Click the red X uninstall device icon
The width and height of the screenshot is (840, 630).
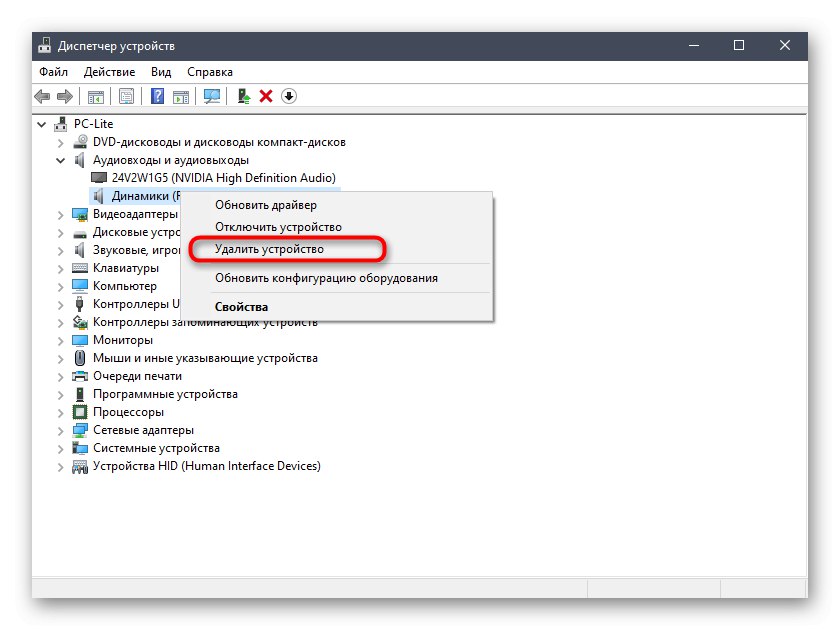click(266, 96)
